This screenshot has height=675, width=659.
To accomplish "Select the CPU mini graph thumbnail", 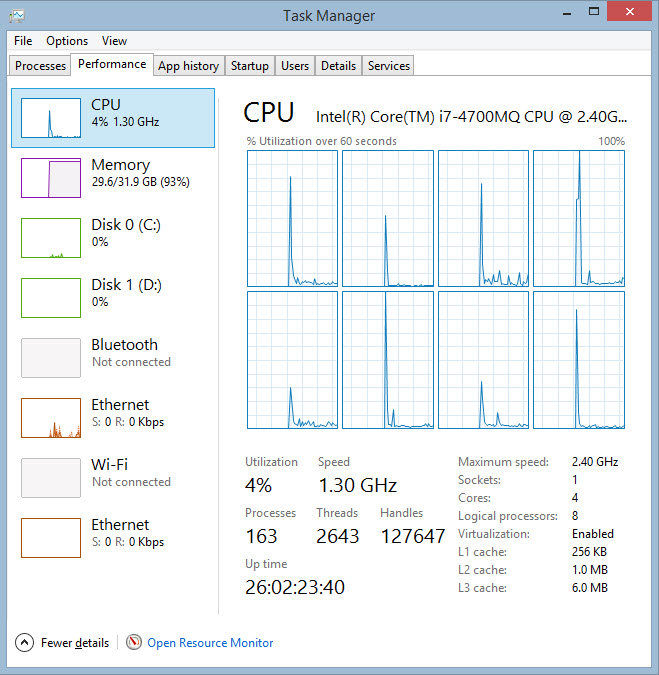I will pyautogui.click(x=51, y=118).
